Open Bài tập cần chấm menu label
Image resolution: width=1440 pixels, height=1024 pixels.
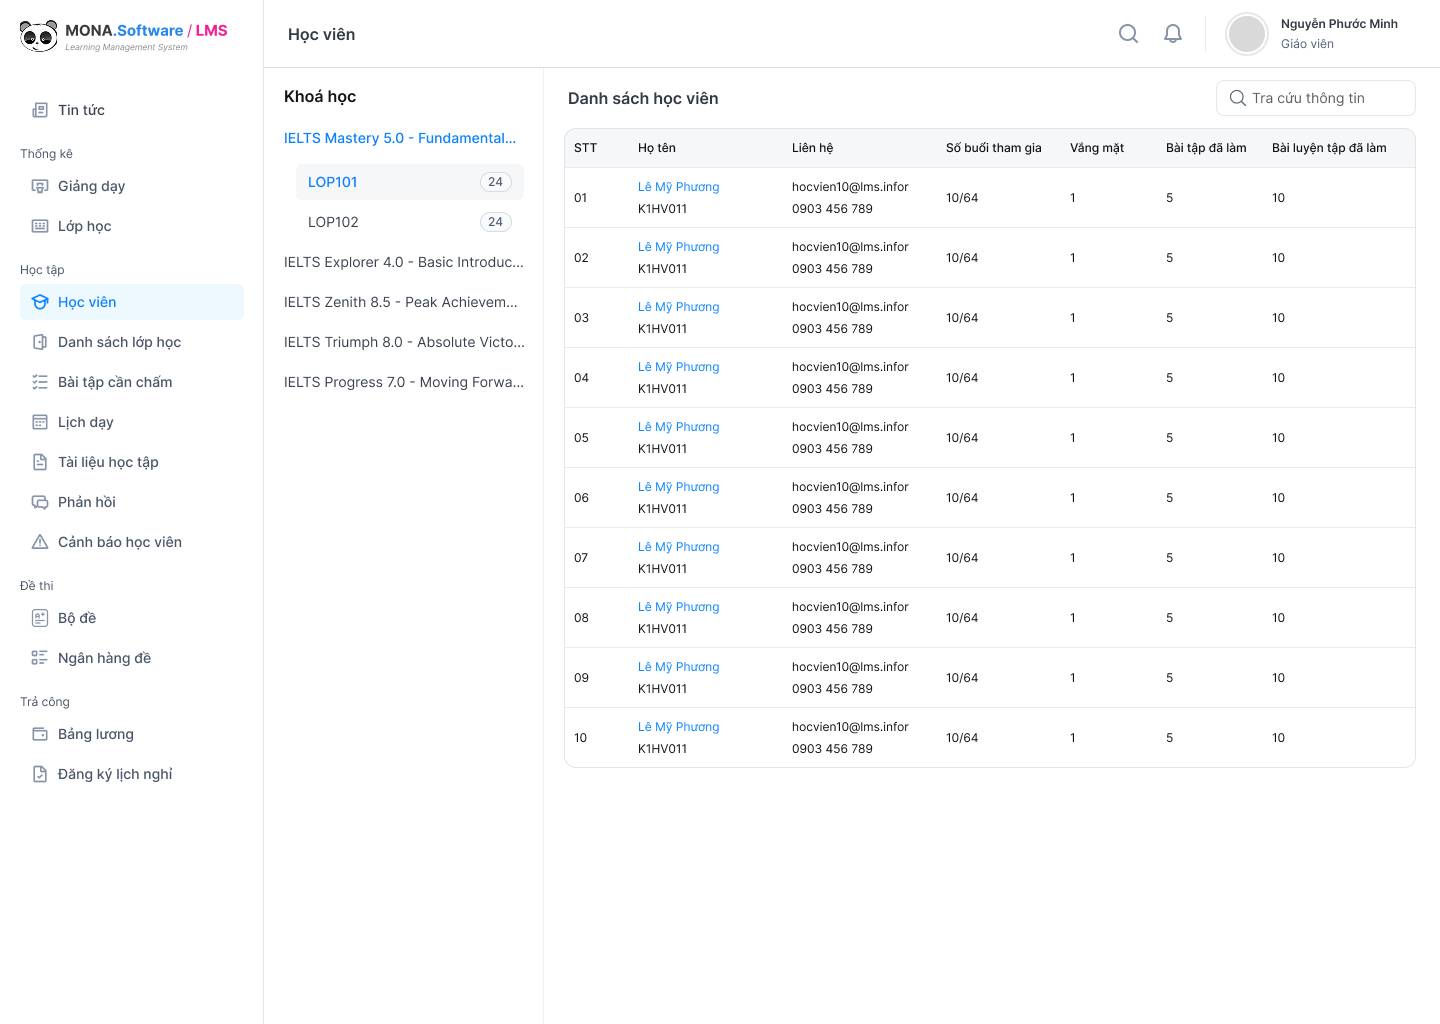point(115,382)
